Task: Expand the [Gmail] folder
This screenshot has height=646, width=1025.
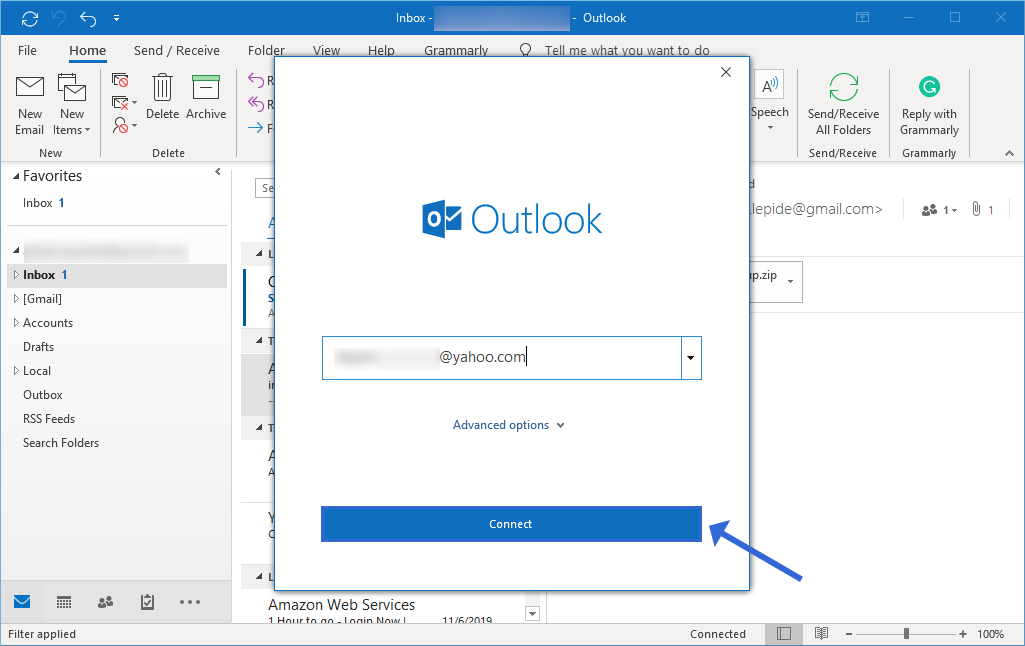Action: (16, 299)
